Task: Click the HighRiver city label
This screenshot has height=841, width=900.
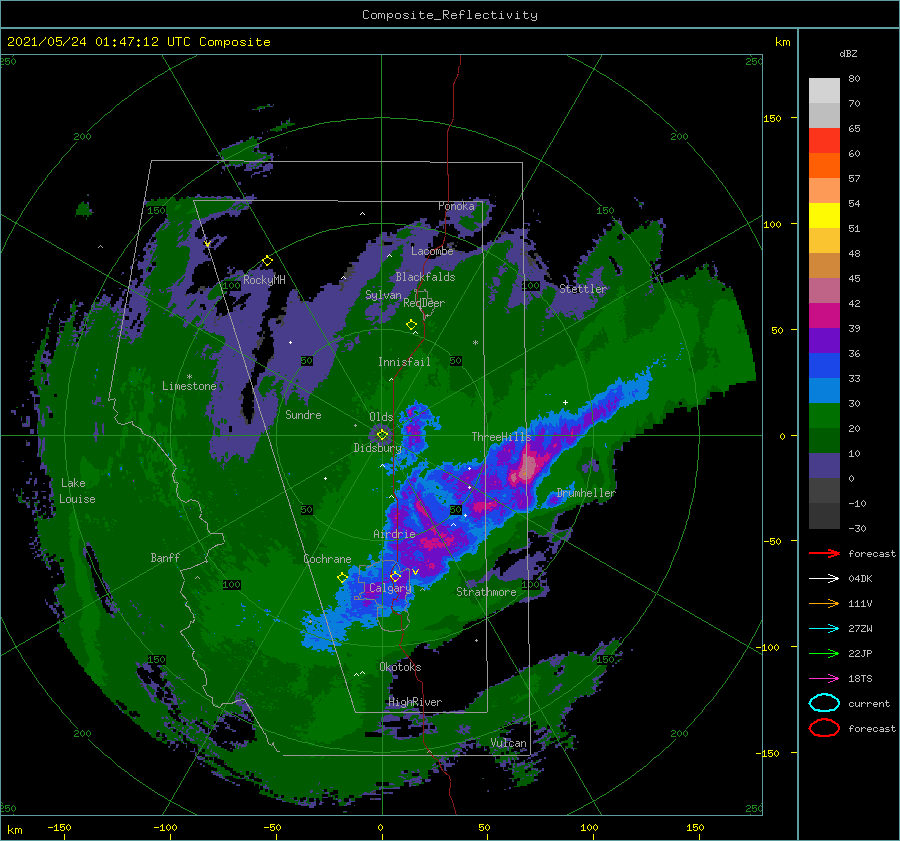Action: [415, 702]
